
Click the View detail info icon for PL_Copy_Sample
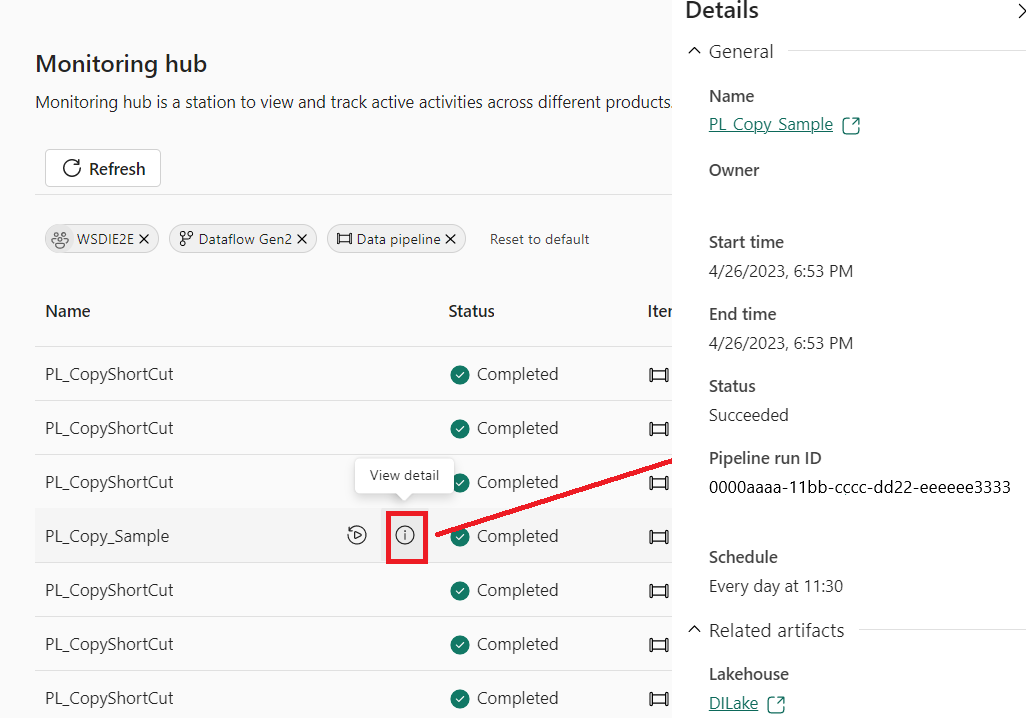click(405, 535)
